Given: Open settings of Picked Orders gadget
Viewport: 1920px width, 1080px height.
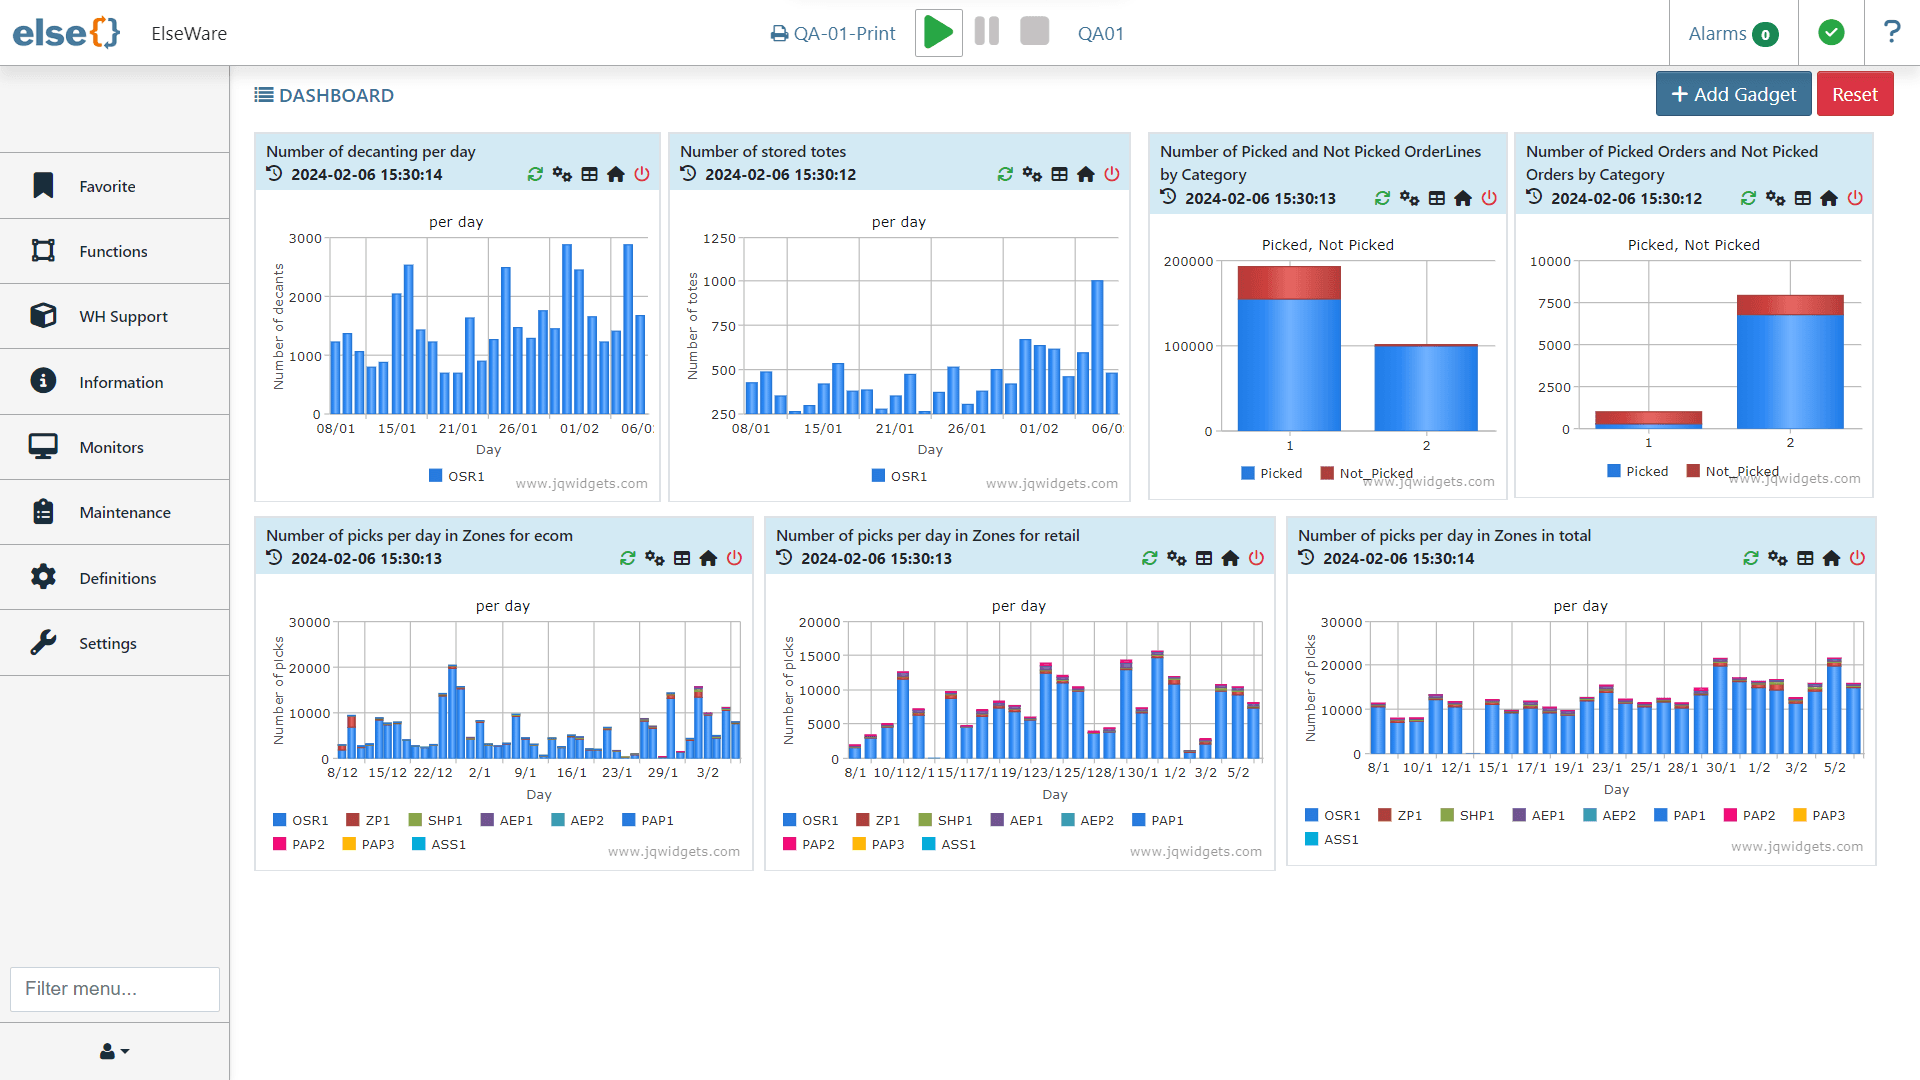Looking at the screenshot, I should pos(1775,198).
